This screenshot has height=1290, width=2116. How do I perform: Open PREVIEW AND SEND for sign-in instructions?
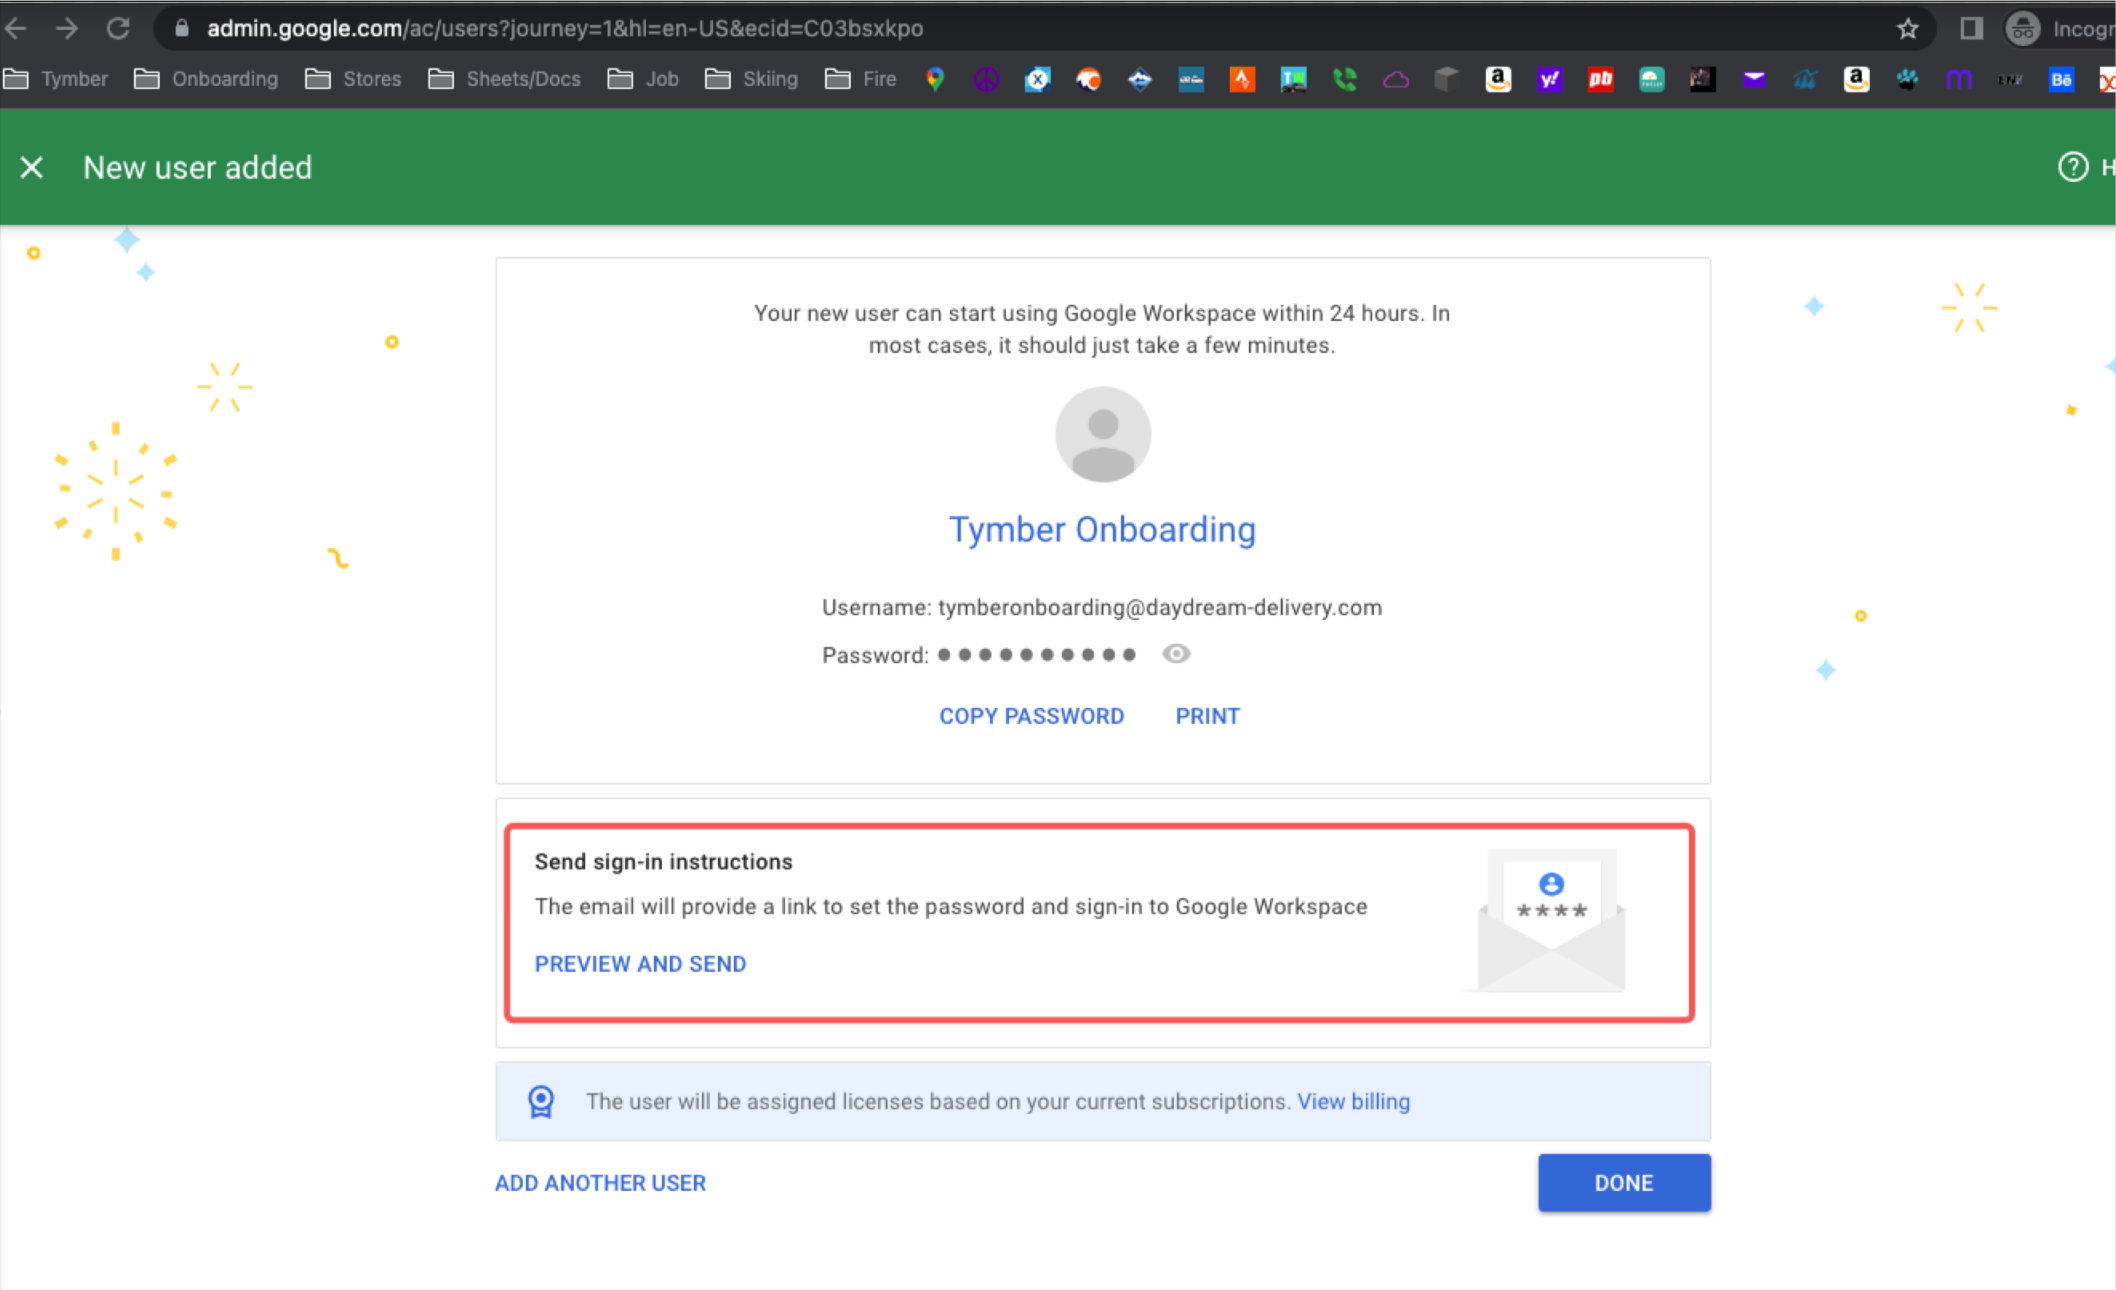(640, 963)
